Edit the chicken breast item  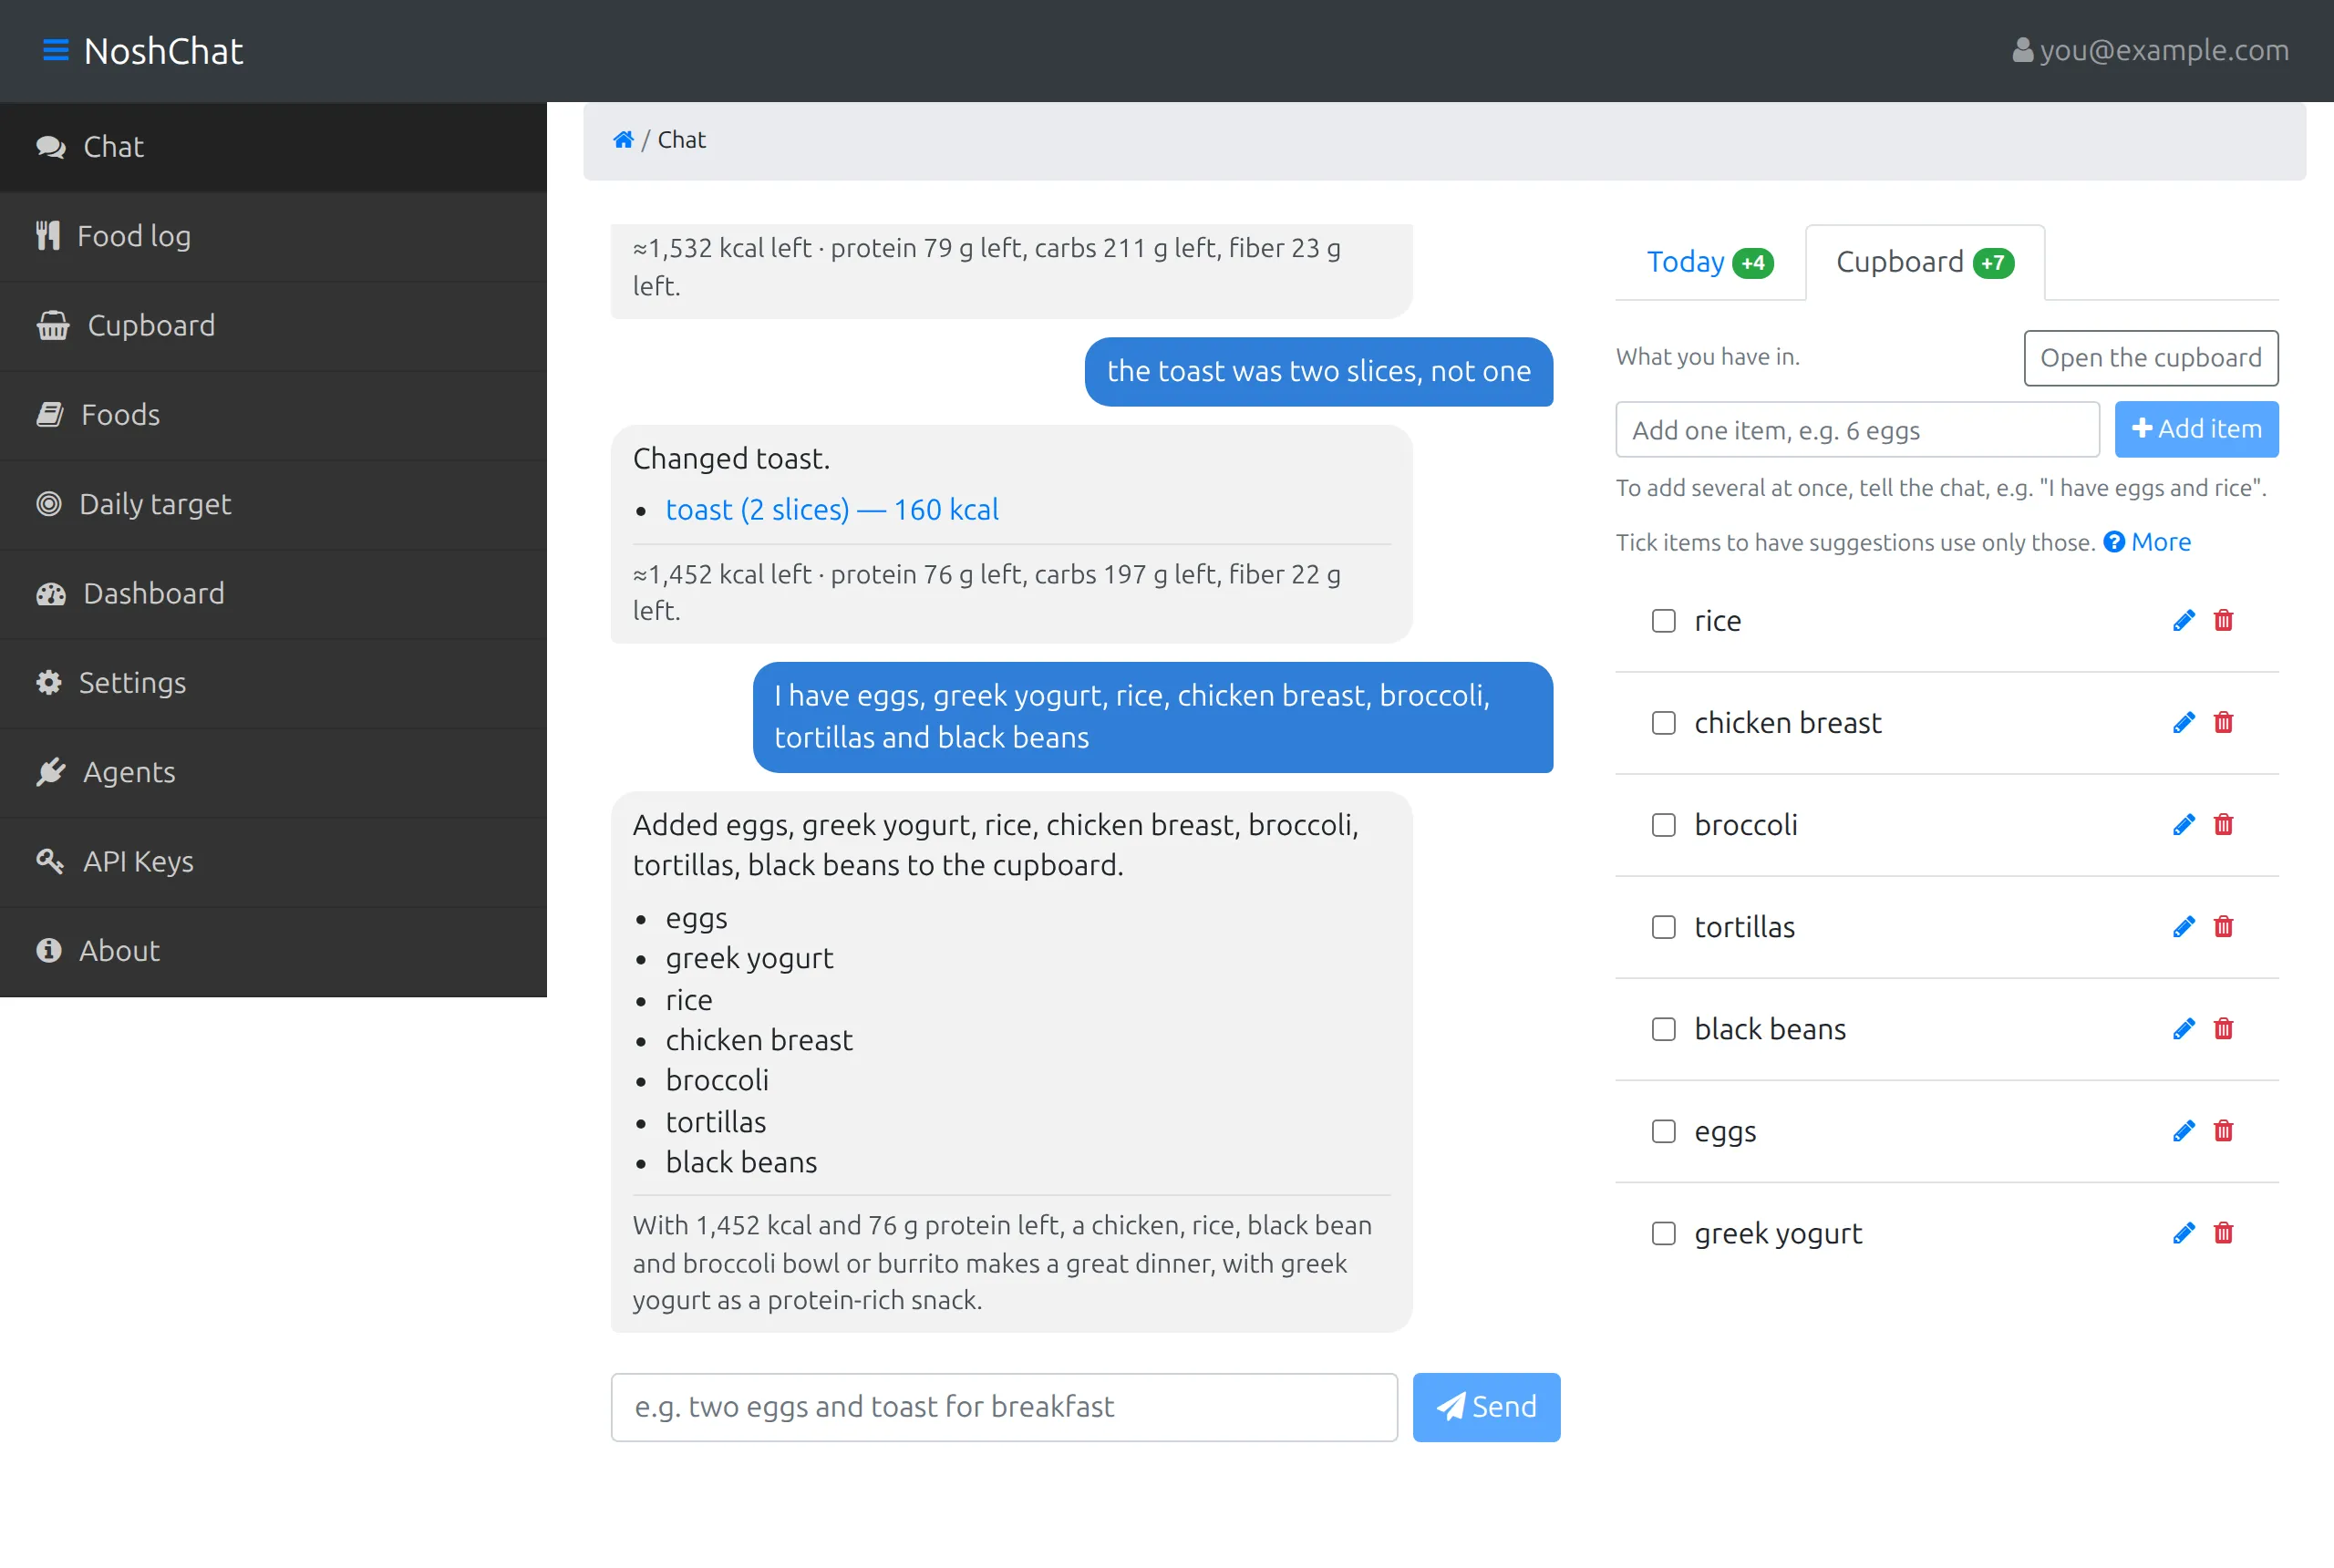click(x=2184, y=723)
